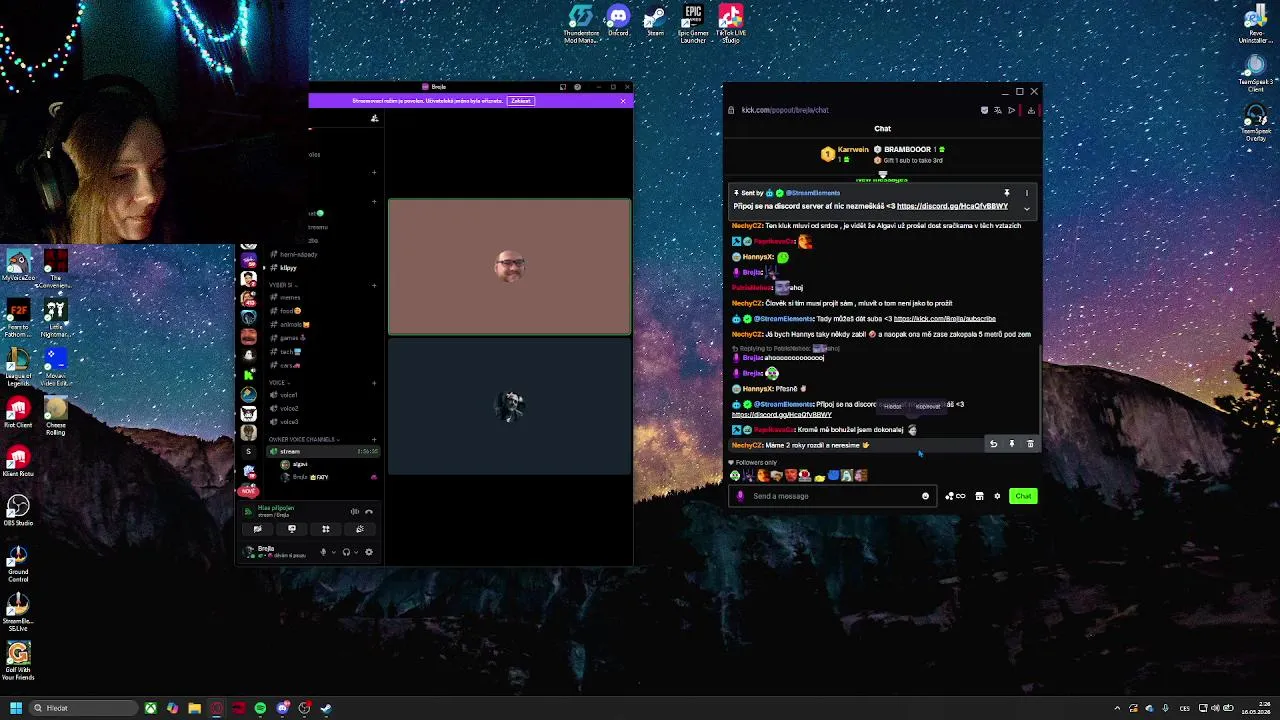Image resolution: width=1280 pixels, height=720 pixels.
Task: Open headphones device dropdown arrow
Action: pos(356,552)
